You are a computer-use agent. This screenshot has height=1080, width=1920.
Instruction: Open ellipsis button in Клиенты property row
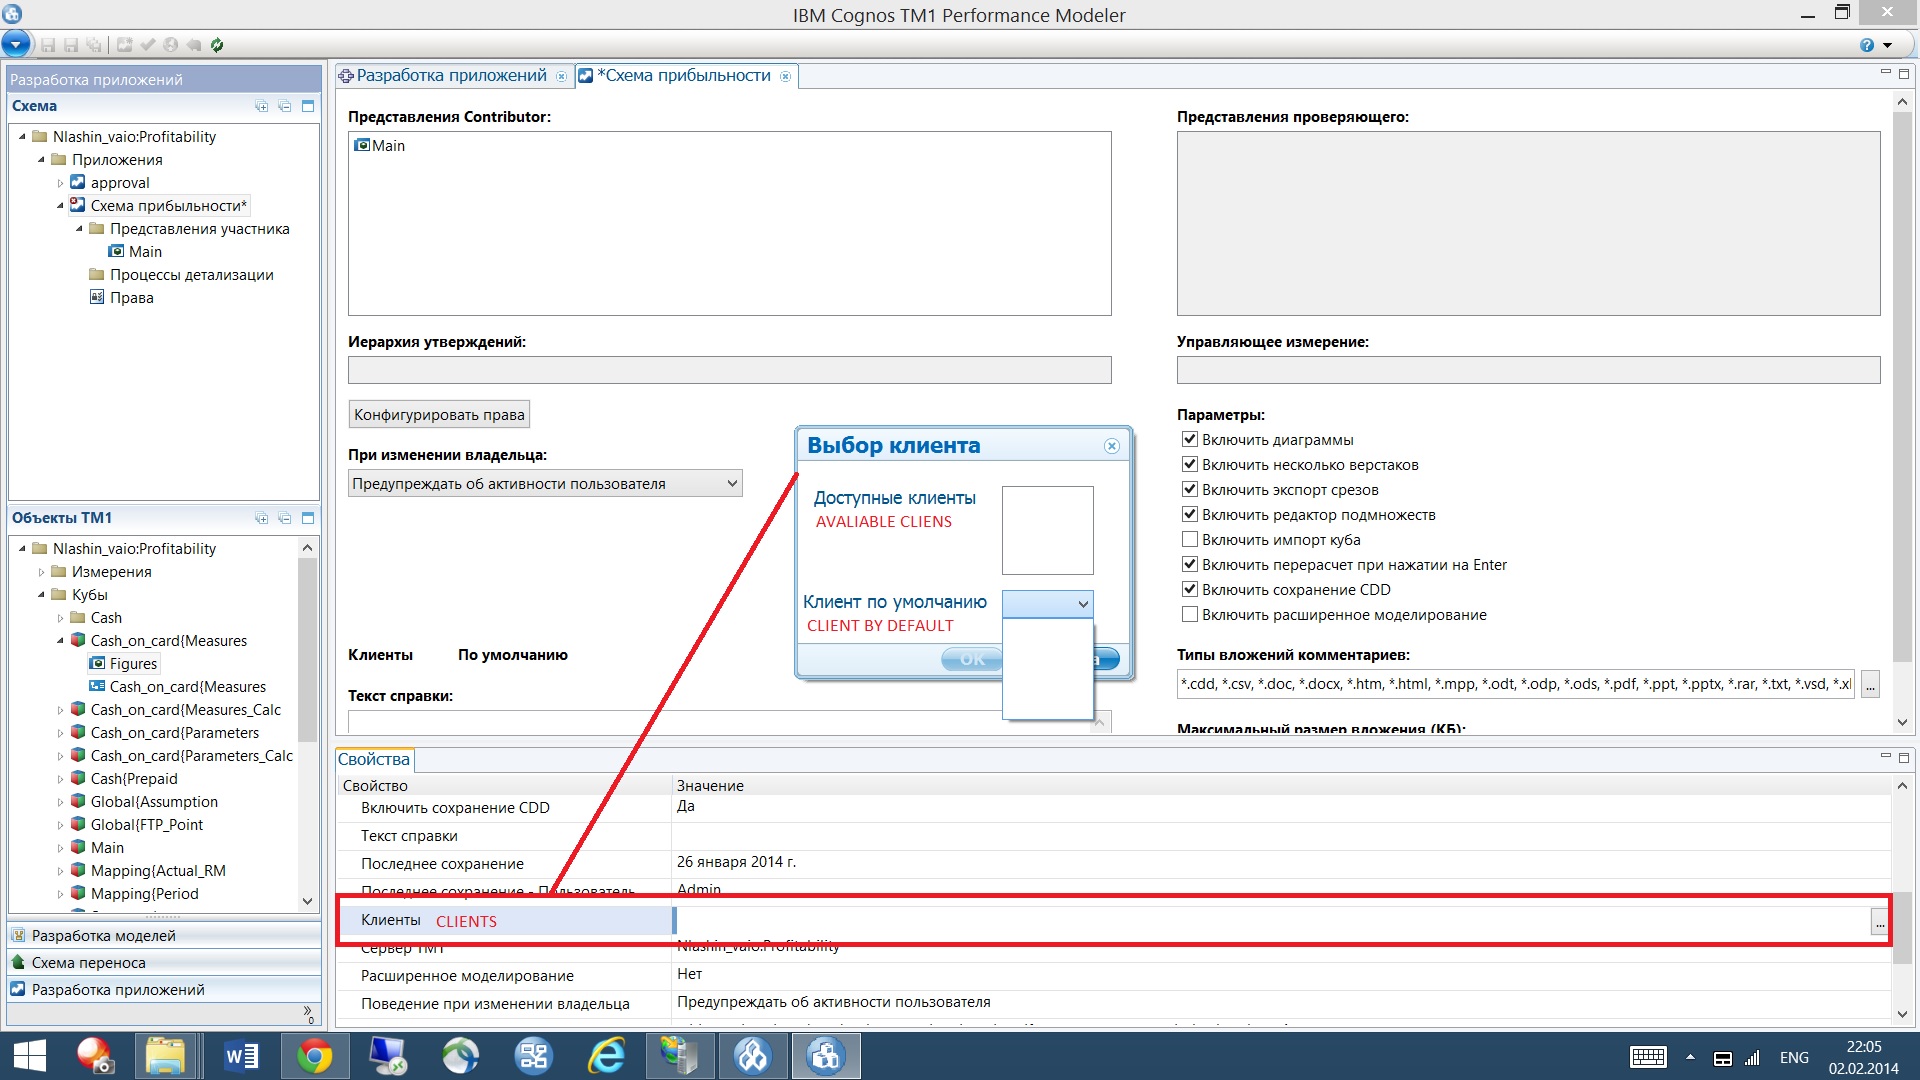point(1880,922)
